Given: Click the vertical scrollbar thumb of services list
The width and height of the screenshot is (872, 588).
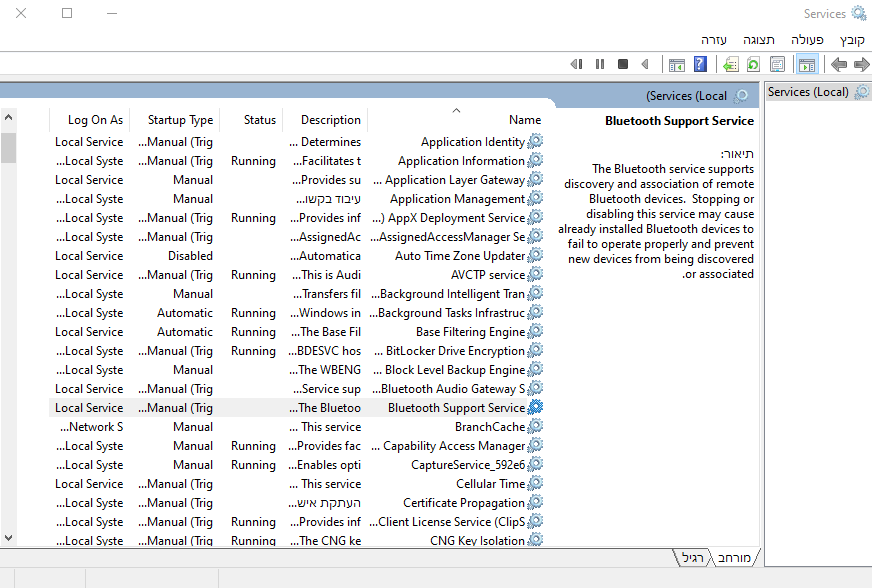Looking at the screenshot, I should tap(8, 148).
